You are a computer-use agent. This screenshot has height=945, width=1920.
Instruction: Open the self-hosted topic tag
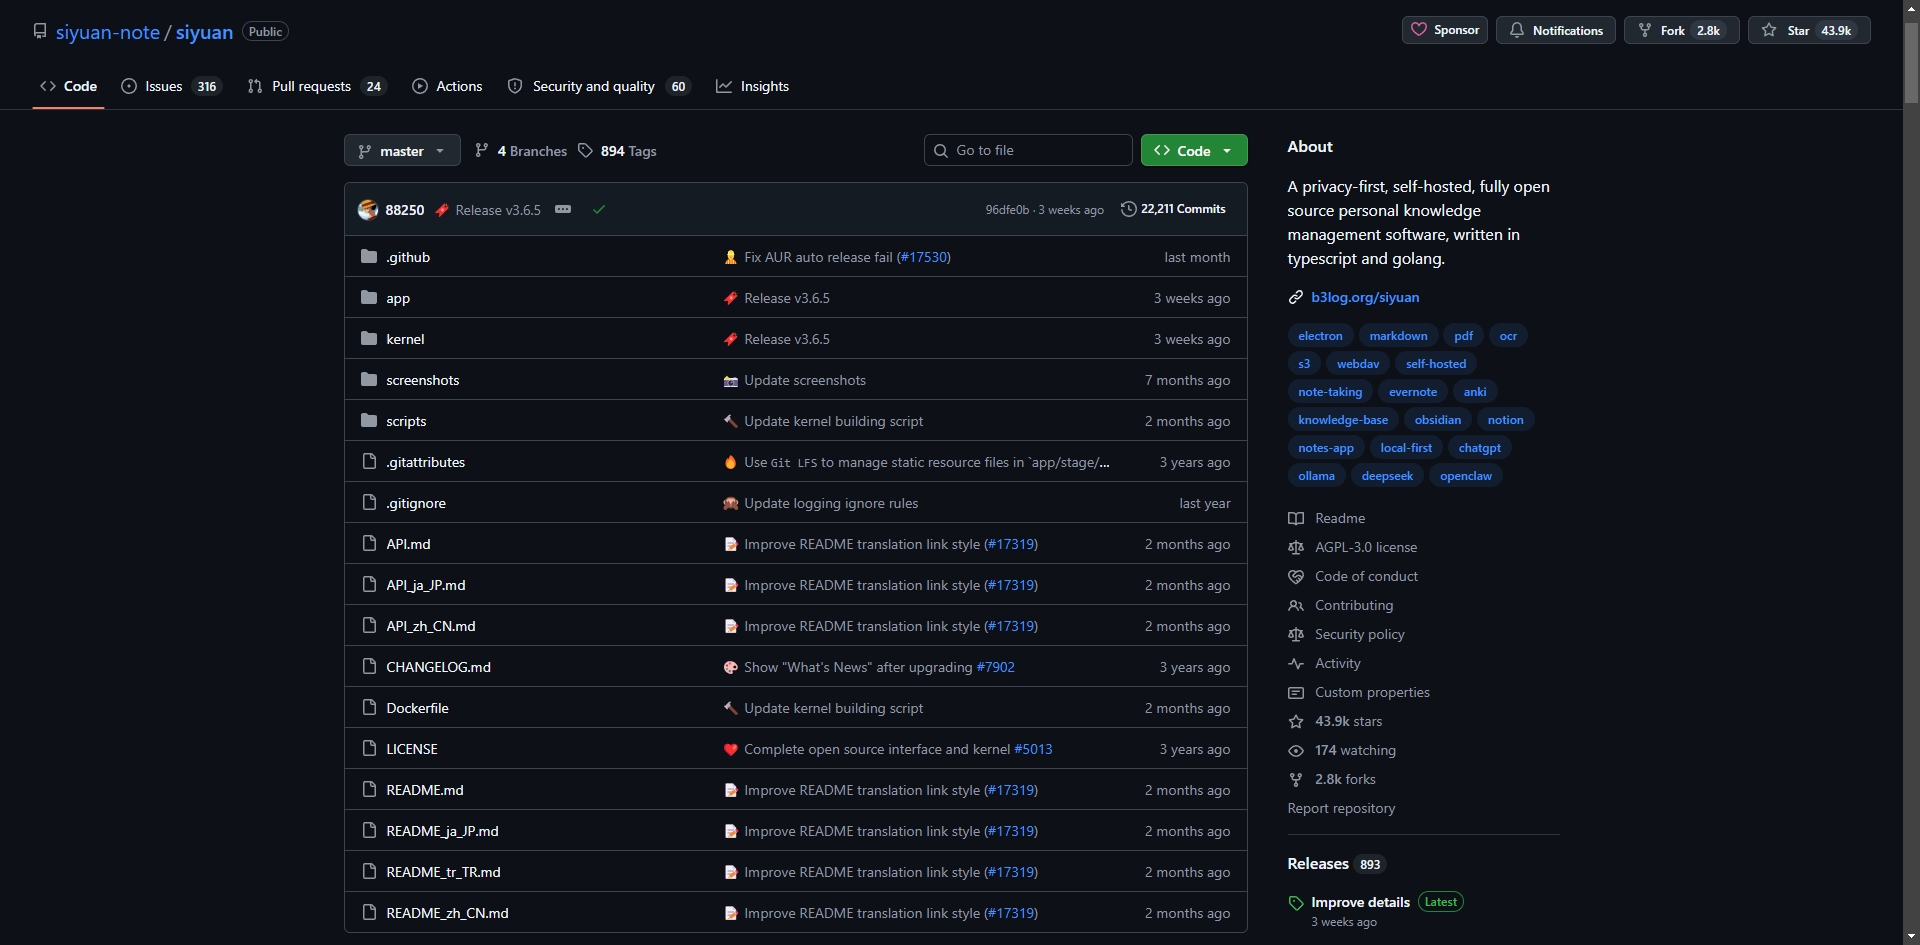[1436, 364]
